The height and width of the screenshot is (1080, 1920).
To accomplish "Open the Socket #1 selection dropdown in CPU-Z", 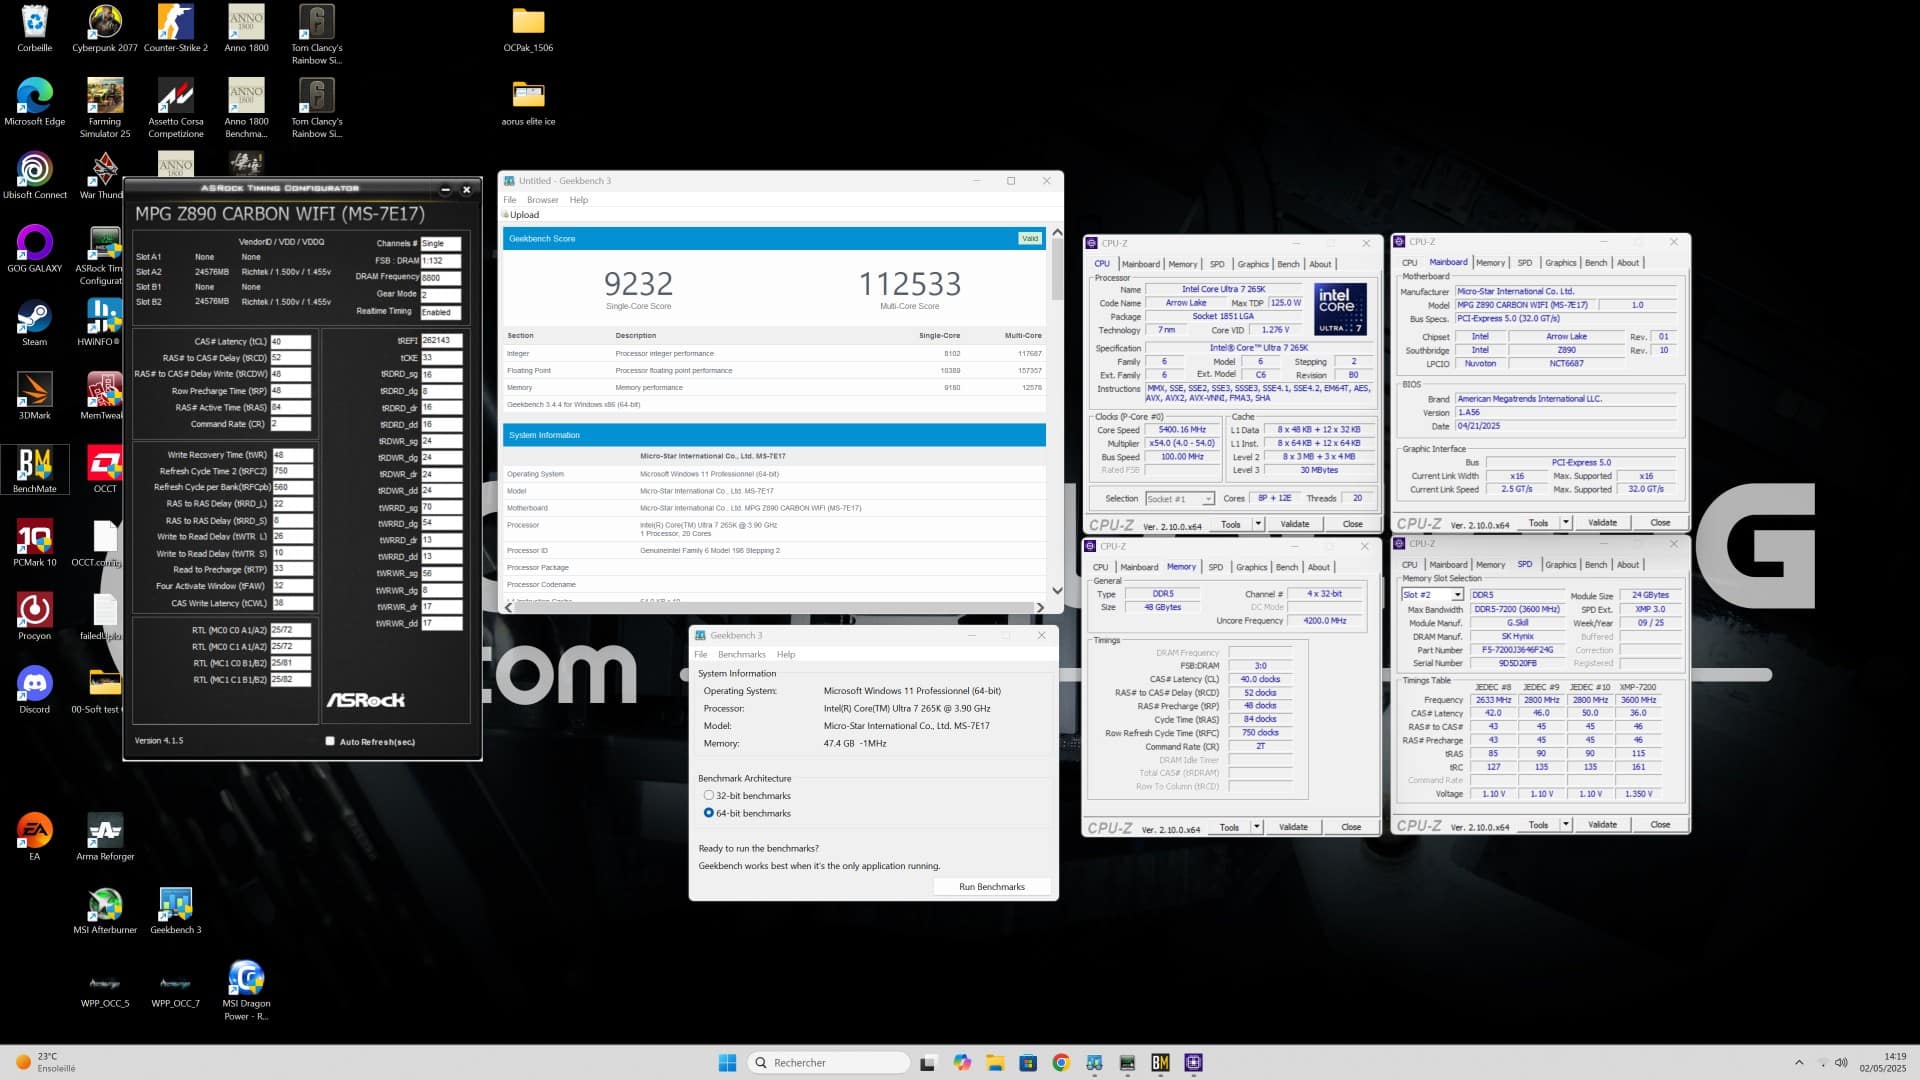I will (1179, 498).
